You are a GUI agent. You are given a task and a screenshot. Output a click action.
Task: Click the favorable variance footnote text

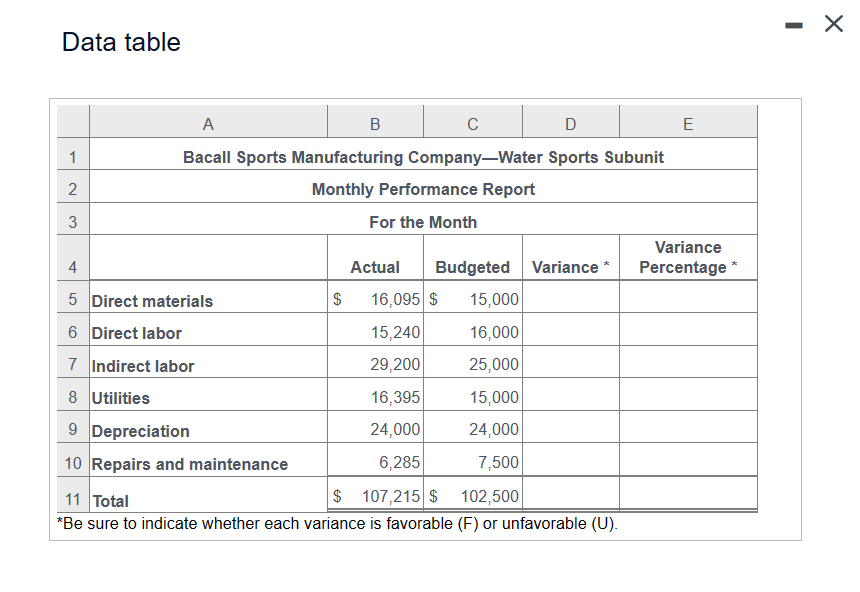(340, 522)
